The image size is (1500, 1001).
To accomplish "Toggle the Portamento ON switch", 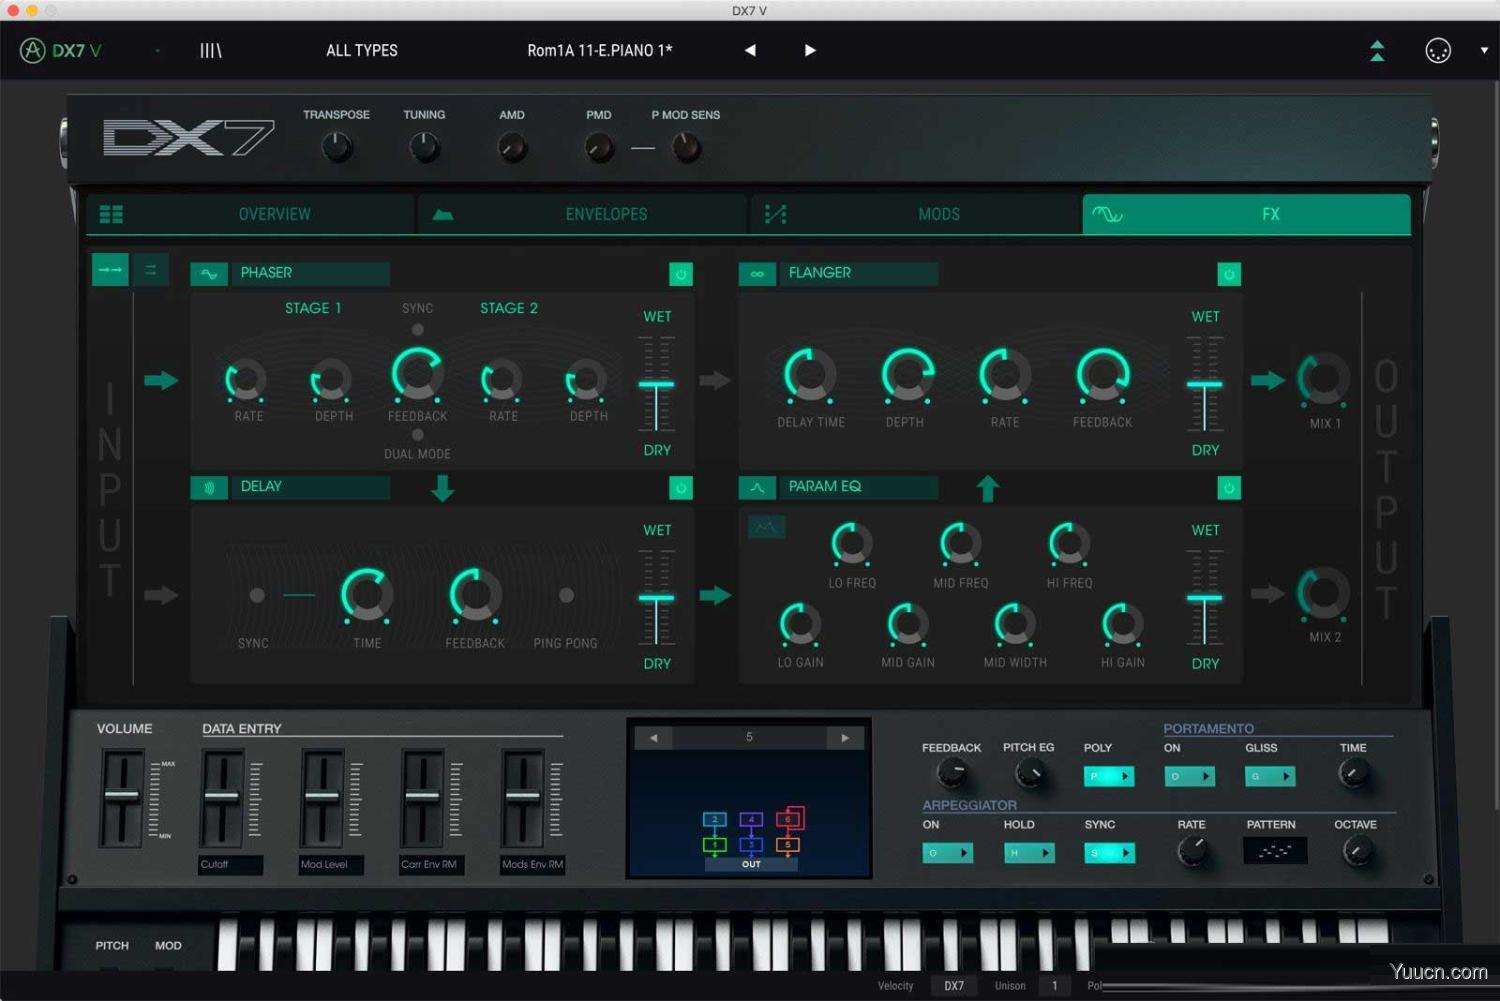I will 1189,776.
